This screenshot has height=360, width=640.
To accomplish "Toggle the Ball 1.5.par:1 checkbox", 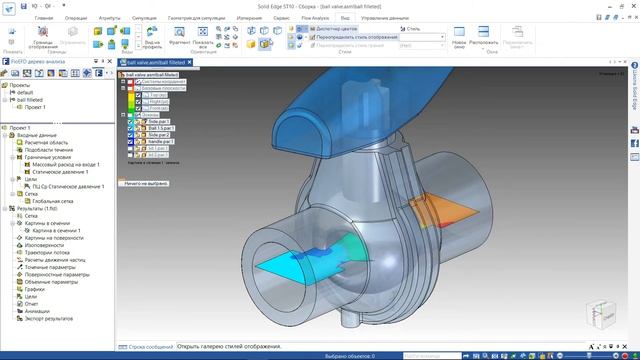I will 130,128.
